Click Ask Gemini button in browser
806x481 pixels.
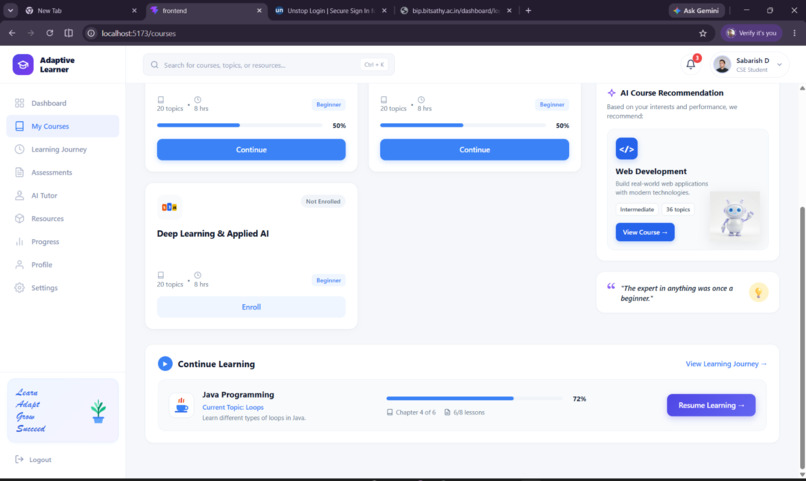pyautogui.click(x=697, y=10)
